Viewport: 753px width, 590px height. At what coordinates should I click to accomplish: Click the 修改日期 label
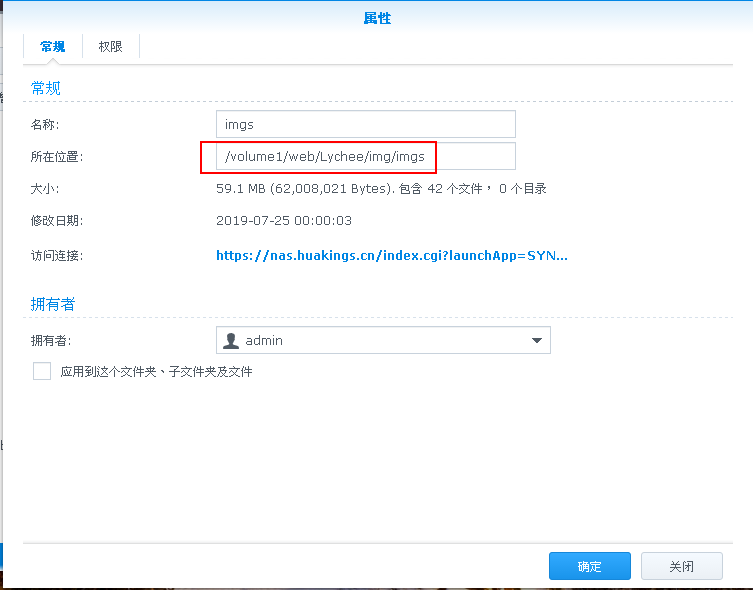click(57, 221)
